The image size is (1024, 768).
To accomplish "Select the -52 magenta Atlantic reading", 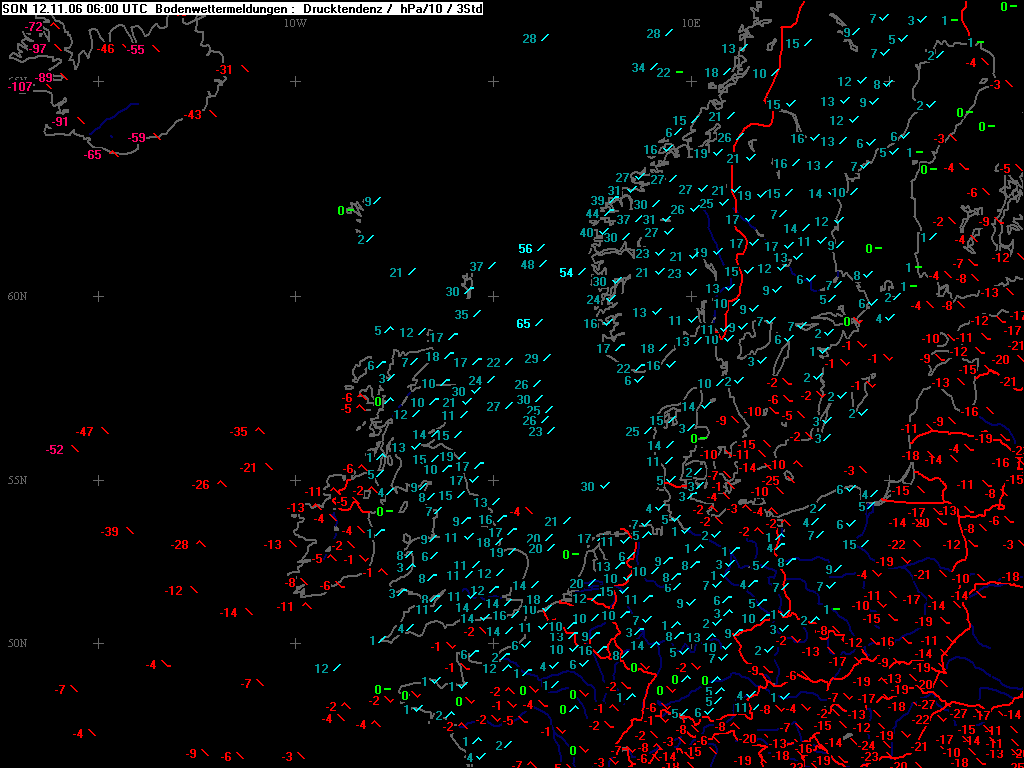I will (55, 449).
